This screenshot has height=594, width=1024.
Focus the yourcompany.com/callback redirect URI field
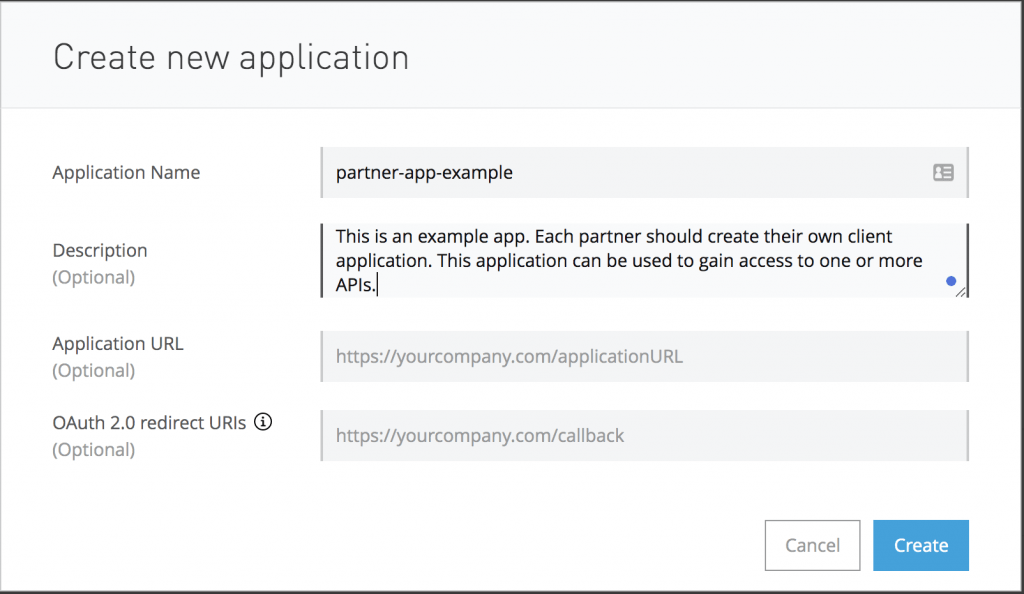click(645, 435)
